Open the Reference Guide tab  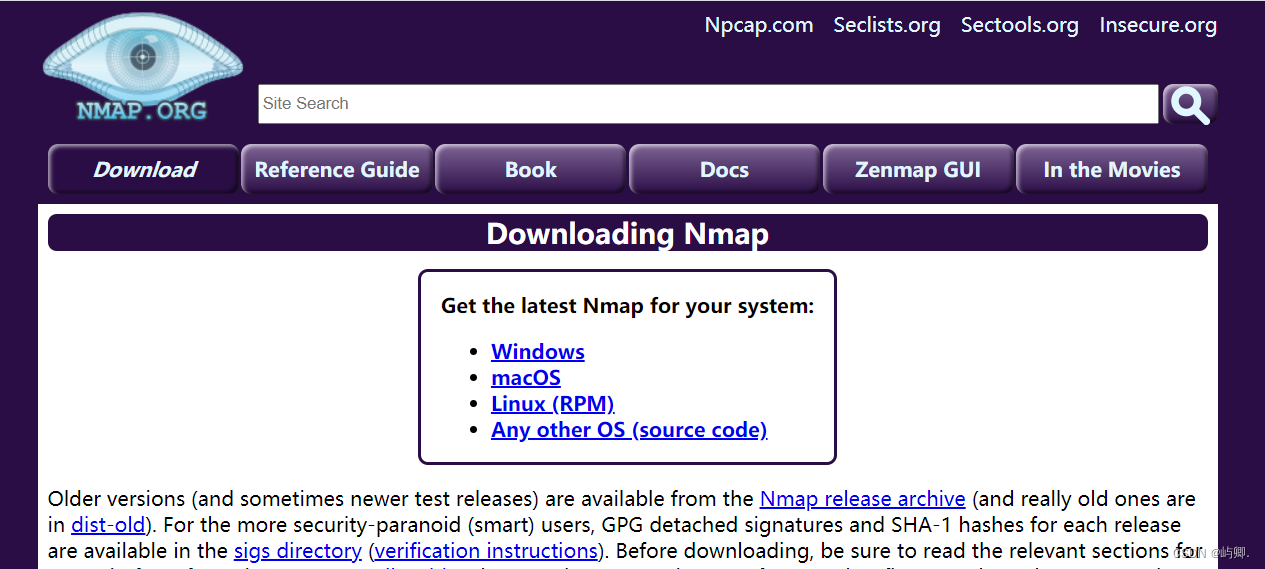(337, 169)
